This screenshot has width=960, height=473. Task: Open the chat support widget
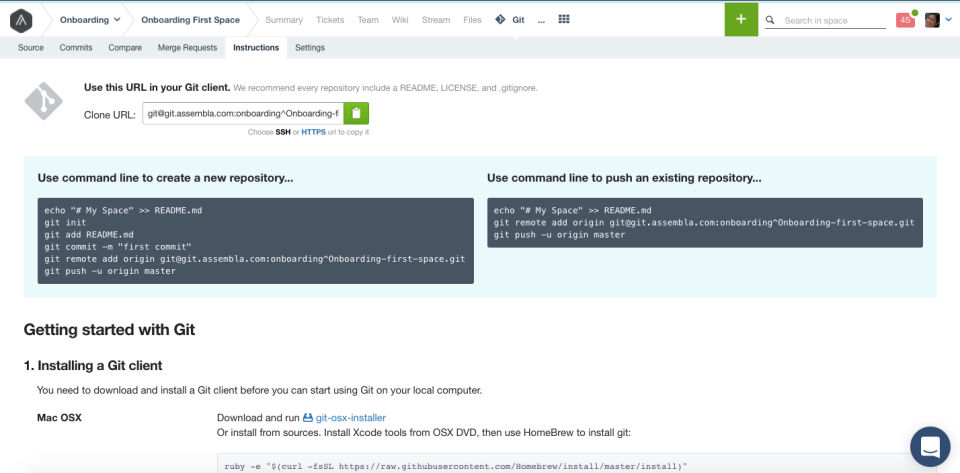[x=930, y=446]
